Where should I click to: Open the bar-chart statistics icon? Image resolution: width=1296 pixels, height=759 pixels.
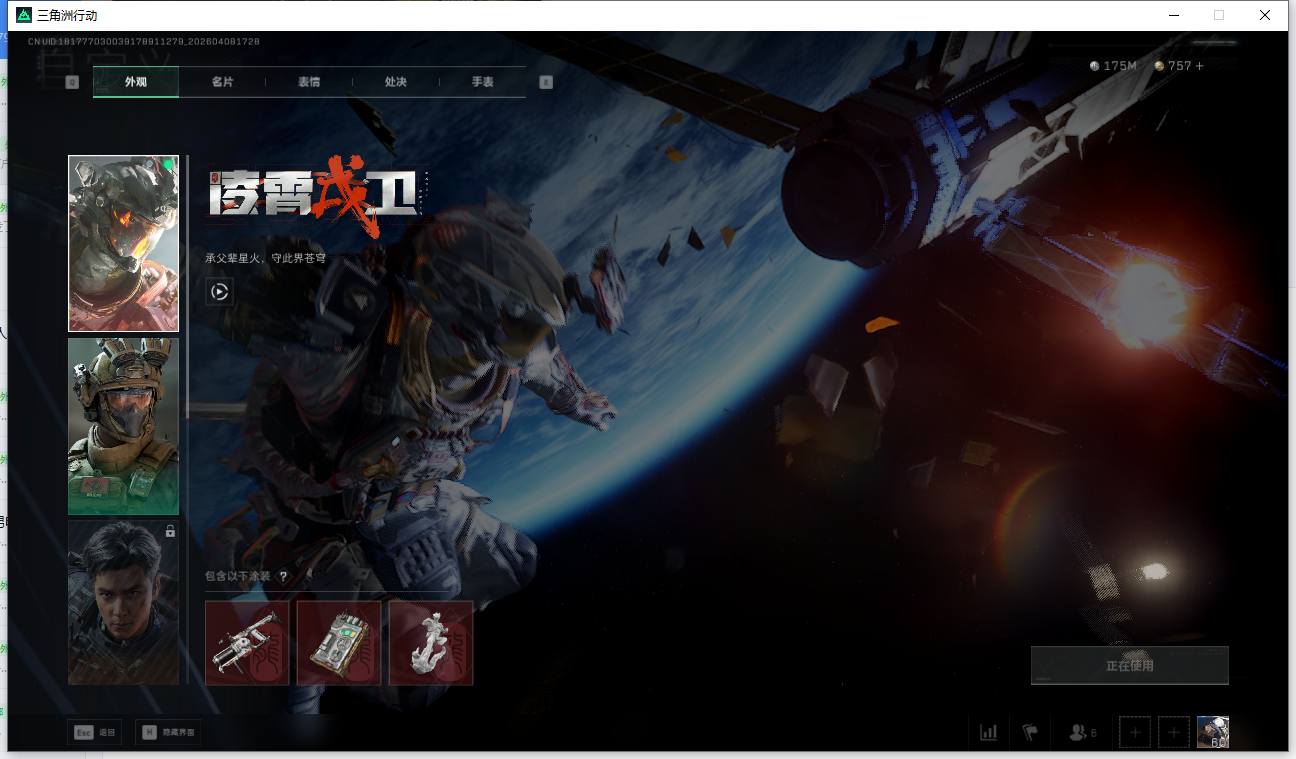(989, 733)
